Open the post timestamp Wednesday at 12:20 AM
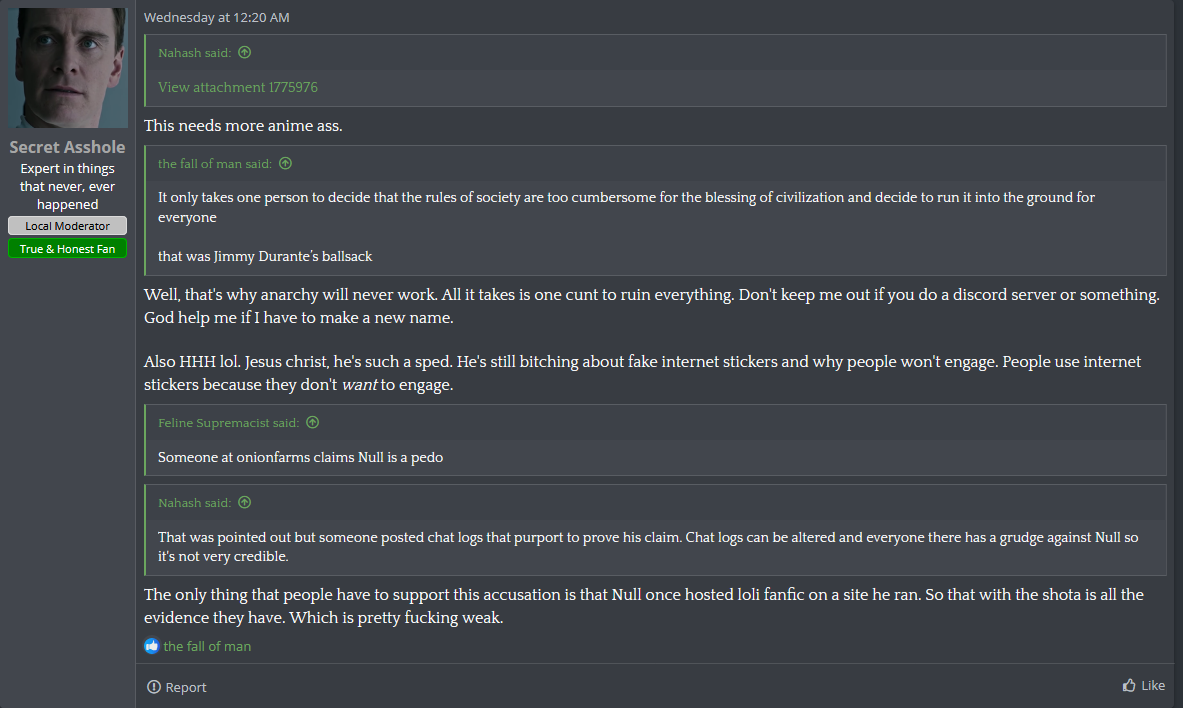This screenshot has height=708, width=1183. (x=217, y=17)
